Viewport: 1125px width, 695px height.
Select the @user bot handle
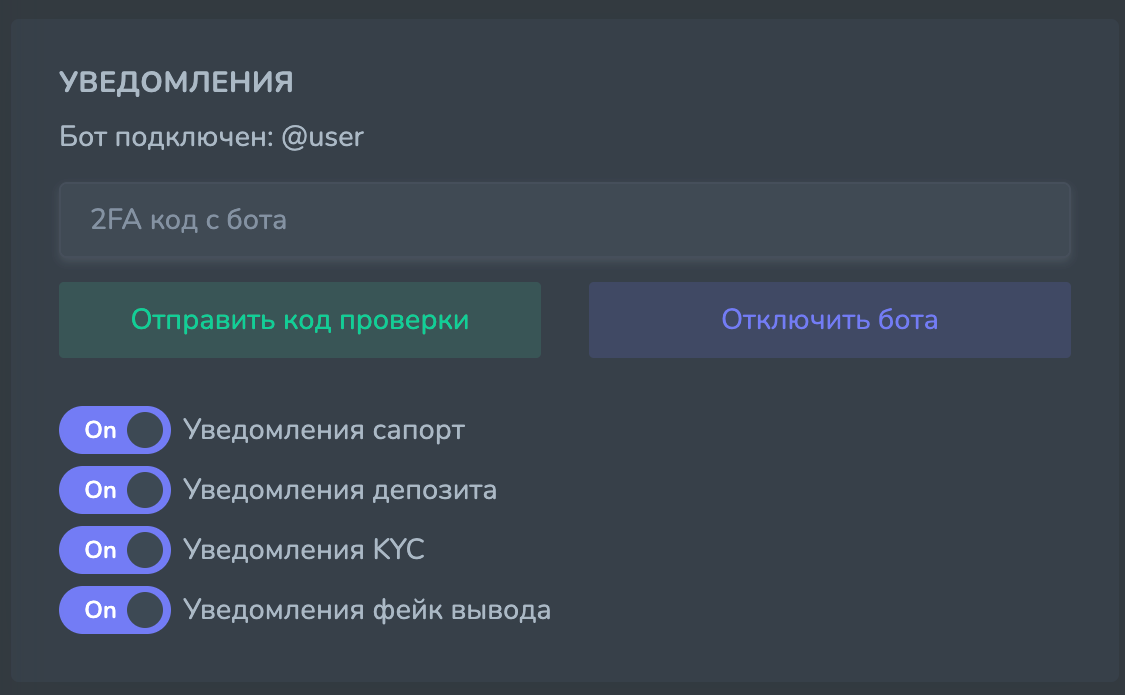pyautogui.click(x=322, y=136)
